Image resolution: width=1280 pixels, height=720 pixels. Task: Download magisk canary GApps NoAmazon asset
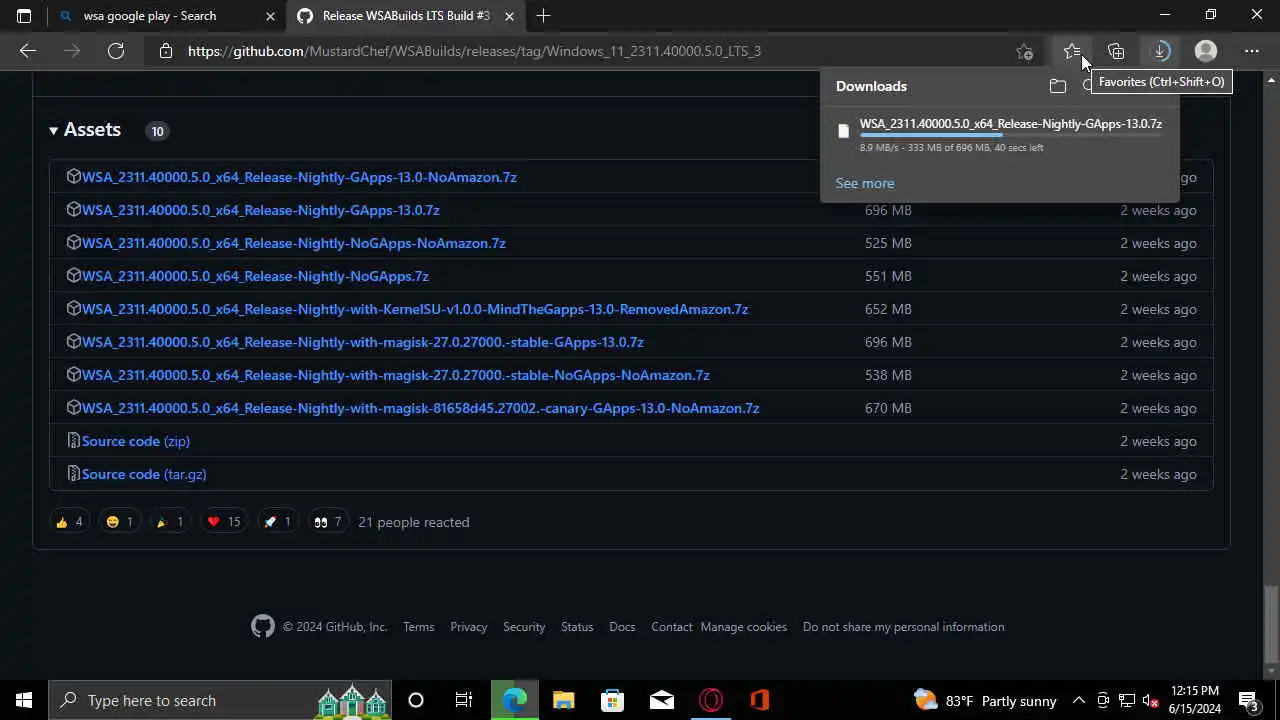(421, 408)
